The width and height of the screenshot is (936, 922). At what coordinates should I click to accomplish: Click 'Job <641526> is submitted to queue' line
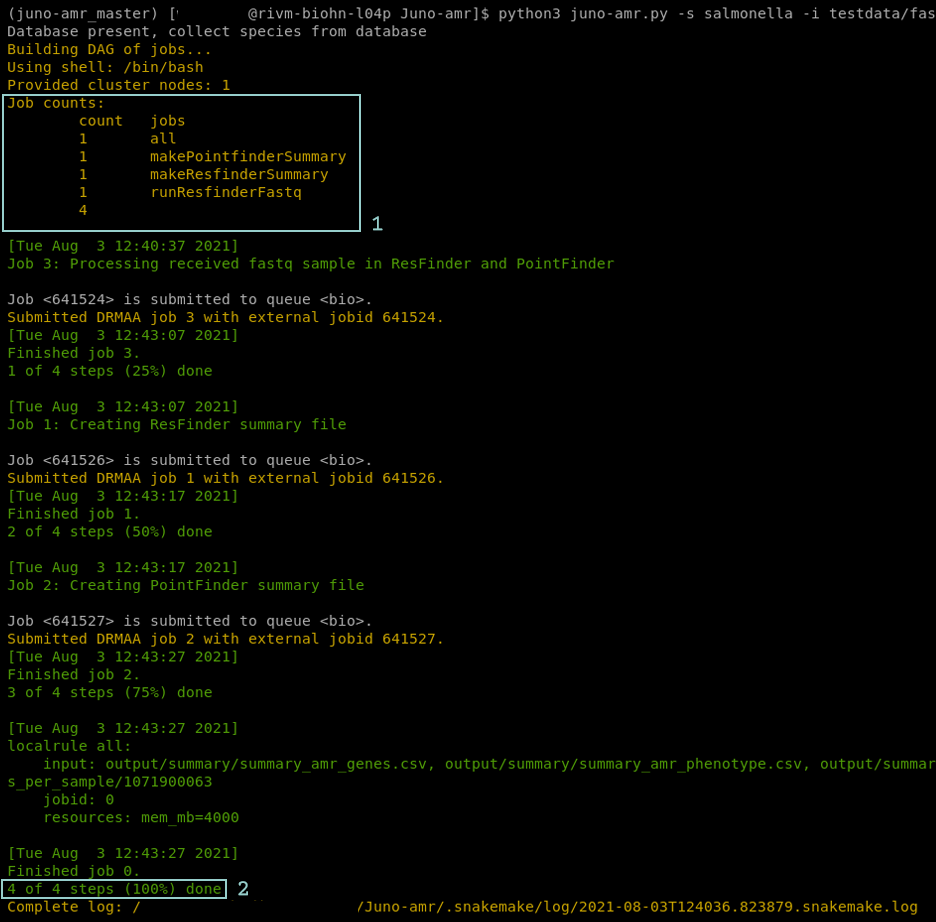coord(190,461)
